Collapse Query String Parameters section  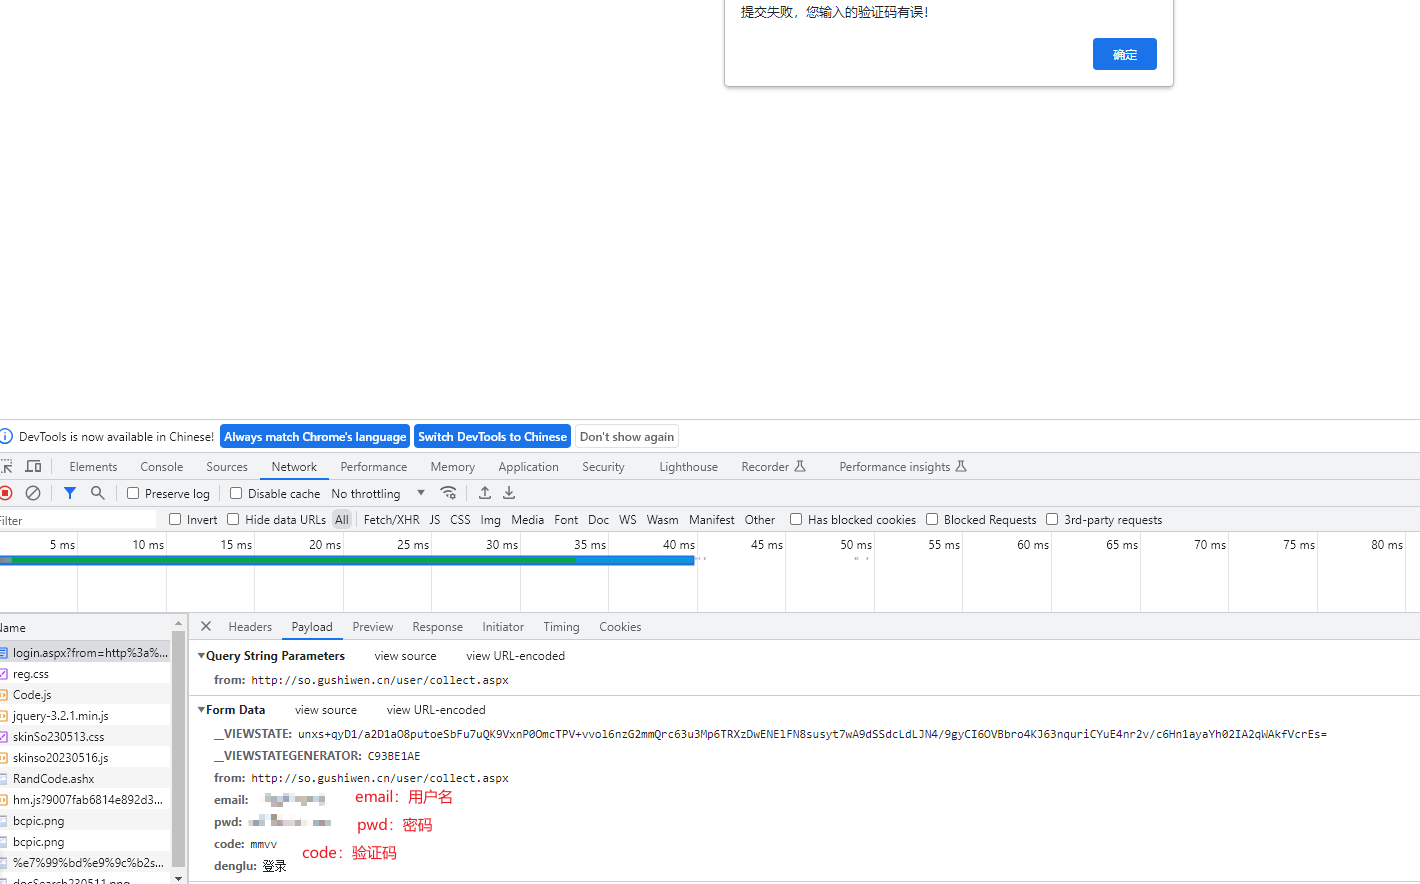click(x=202, y=656)
